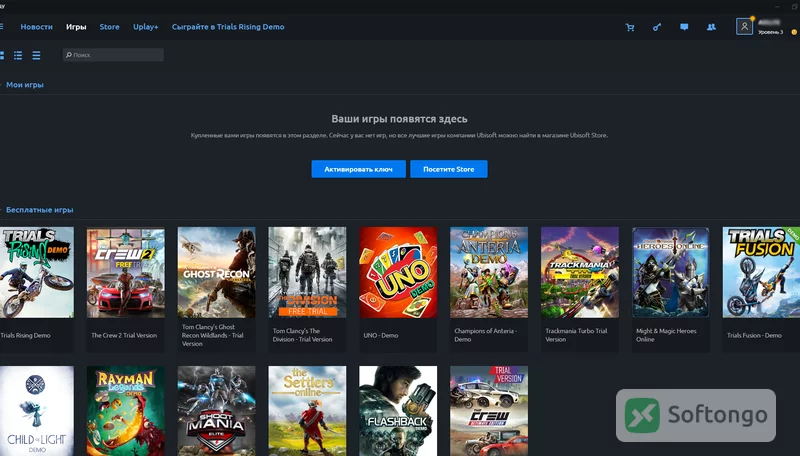Open The Crew 2 Trial Version cover

point(126,272)
